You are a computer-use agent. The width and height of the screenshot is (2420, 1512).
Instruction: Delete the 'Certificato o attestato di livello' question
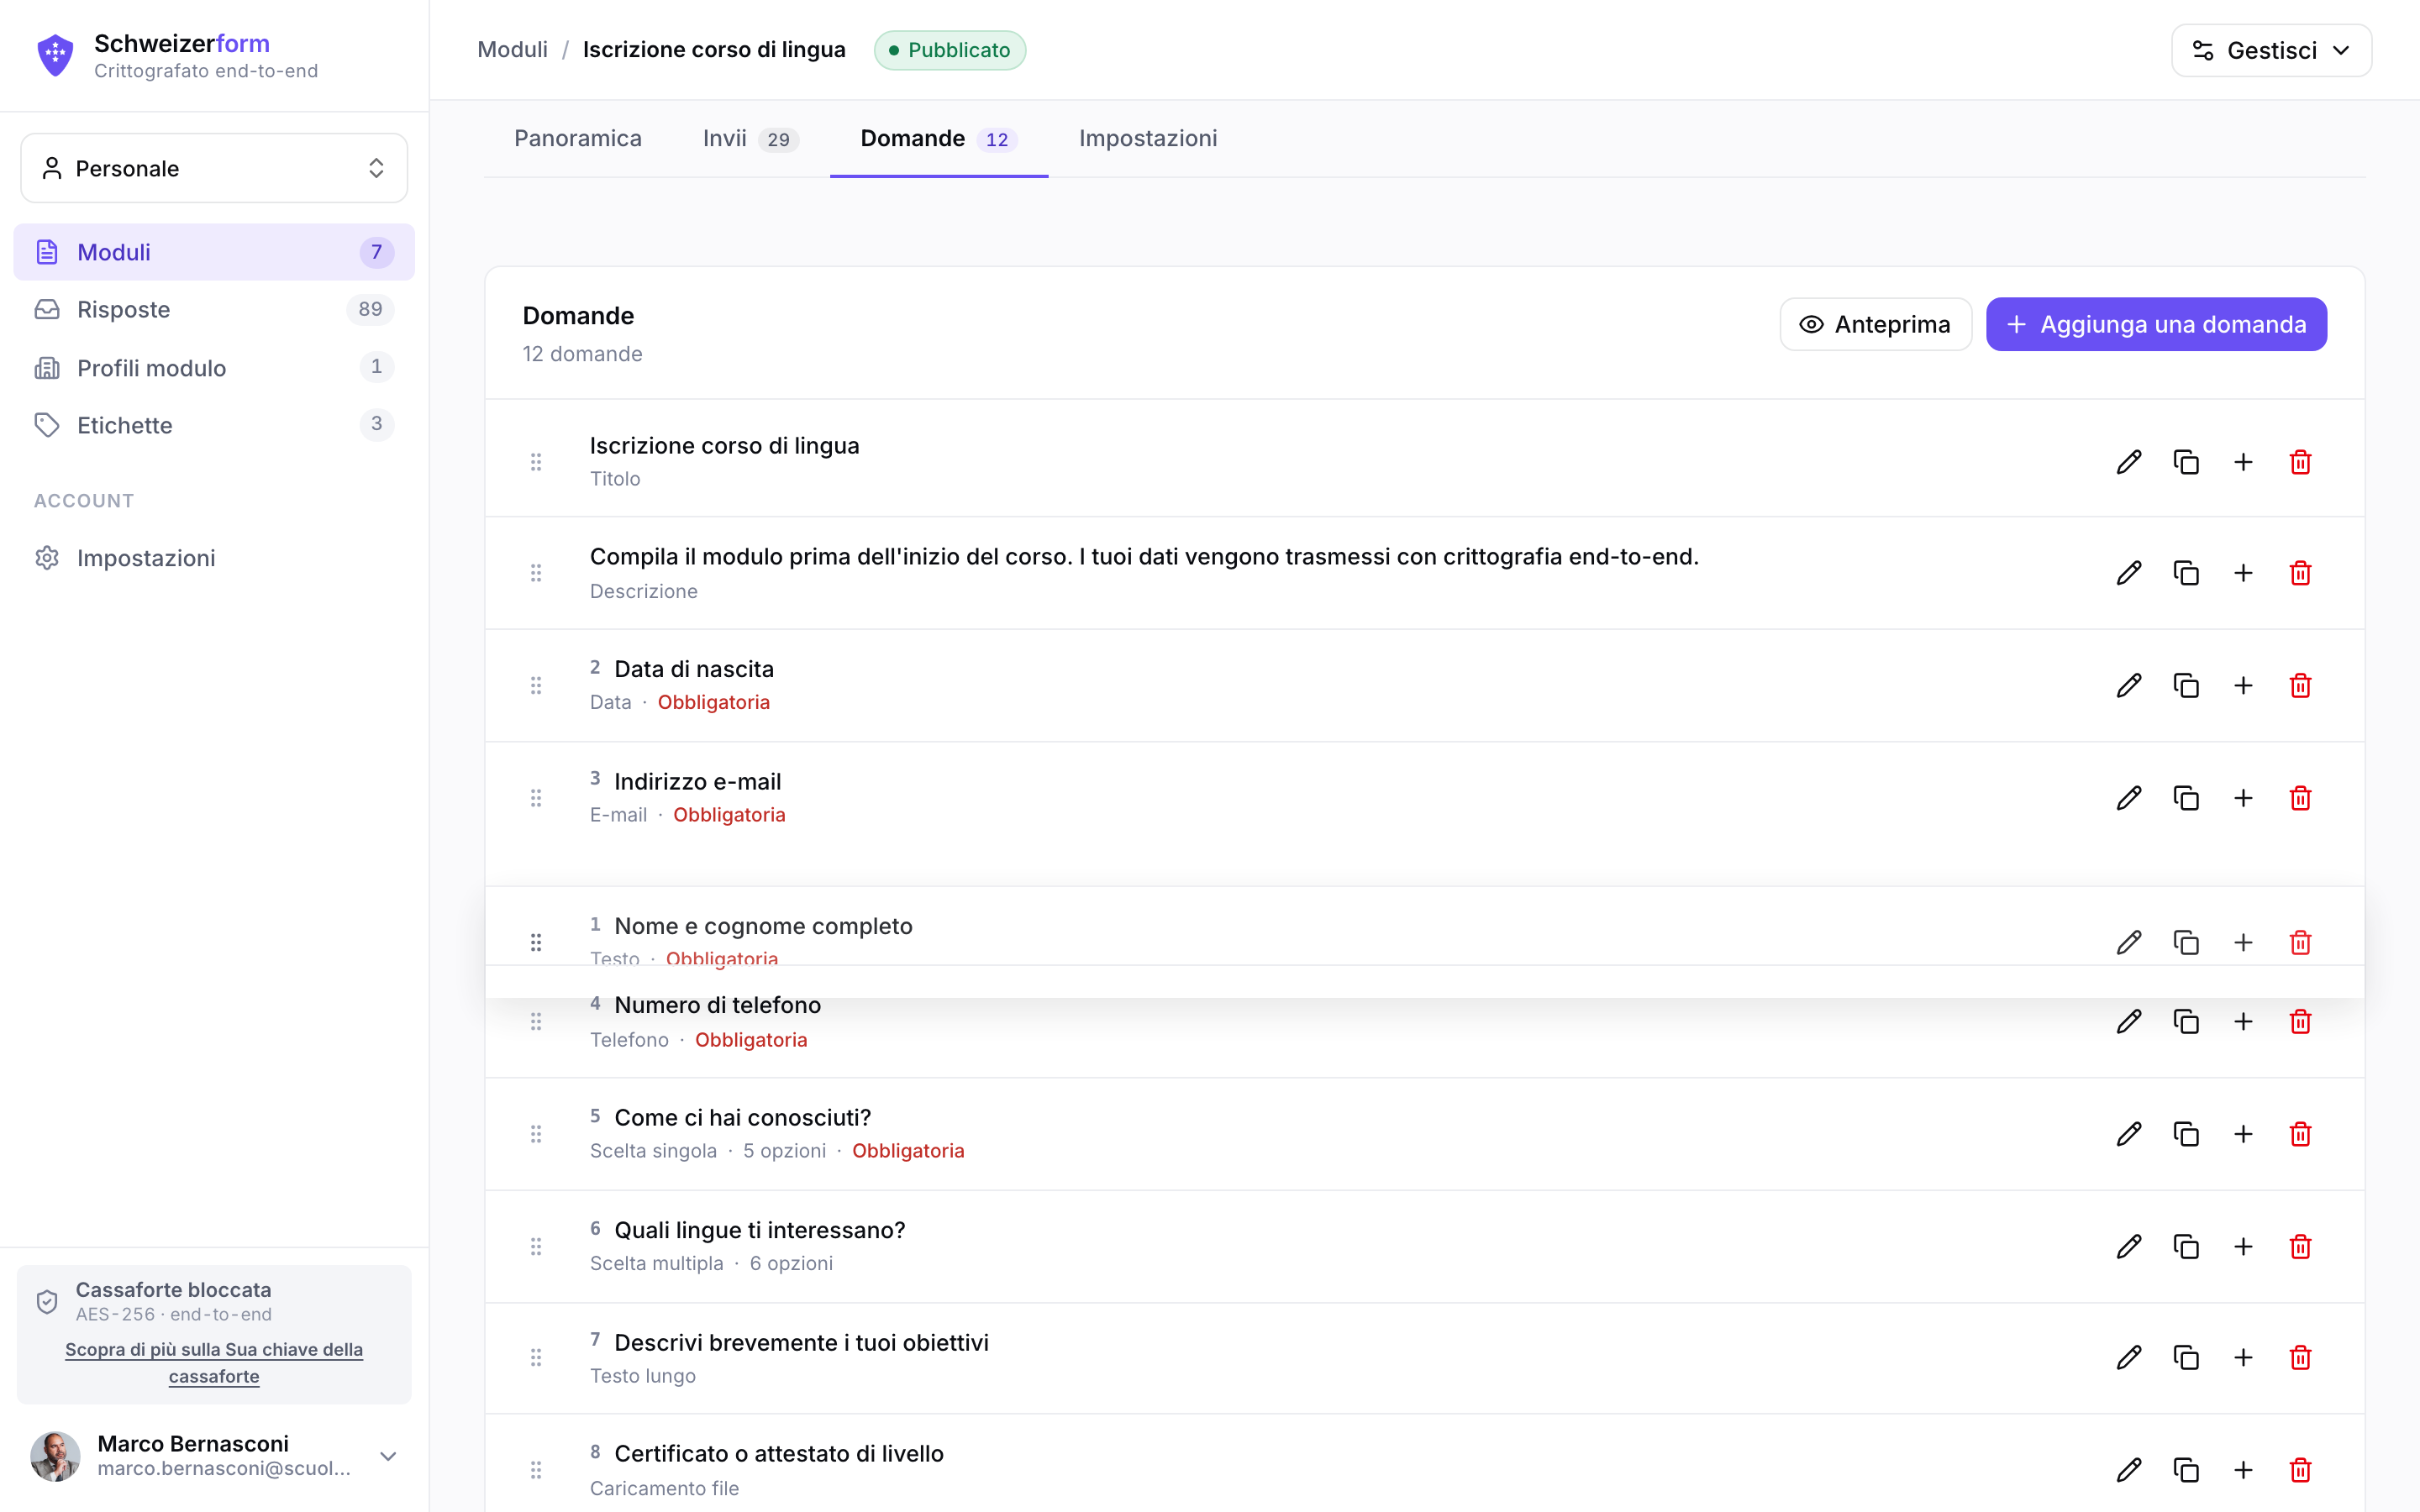[2300, 1470]
